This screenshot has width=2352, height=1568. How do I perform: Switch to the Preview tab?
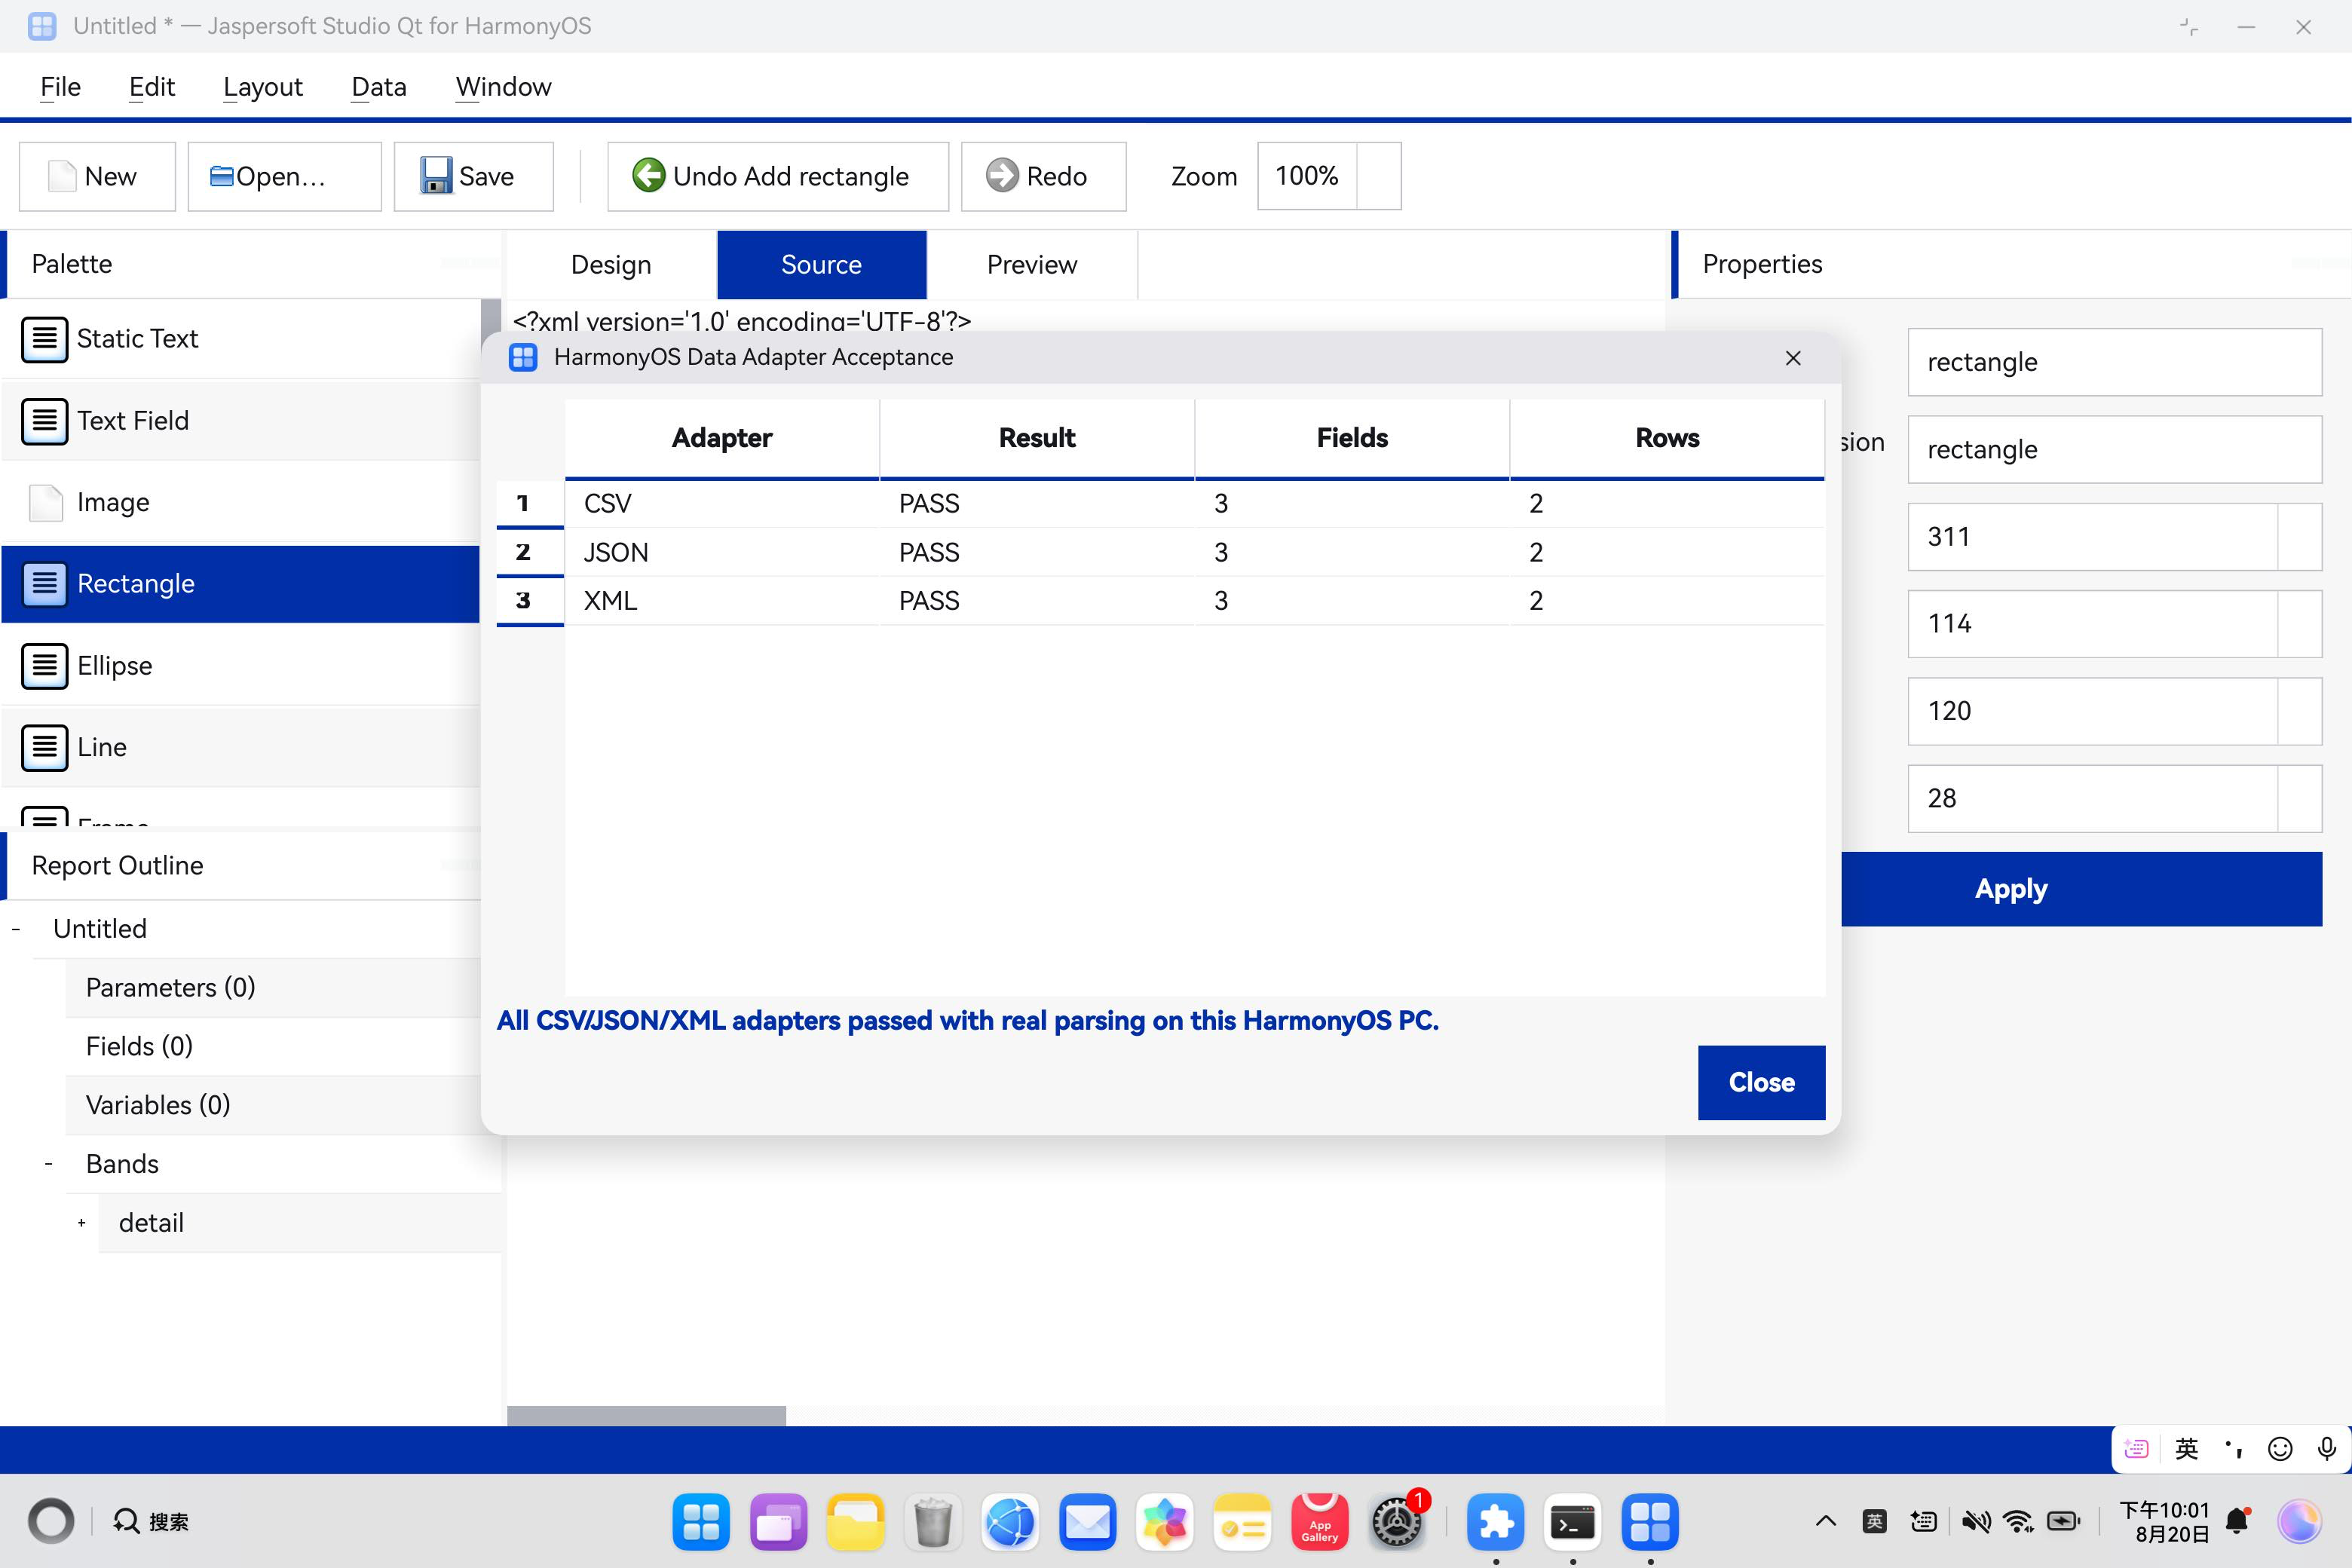1032,265
